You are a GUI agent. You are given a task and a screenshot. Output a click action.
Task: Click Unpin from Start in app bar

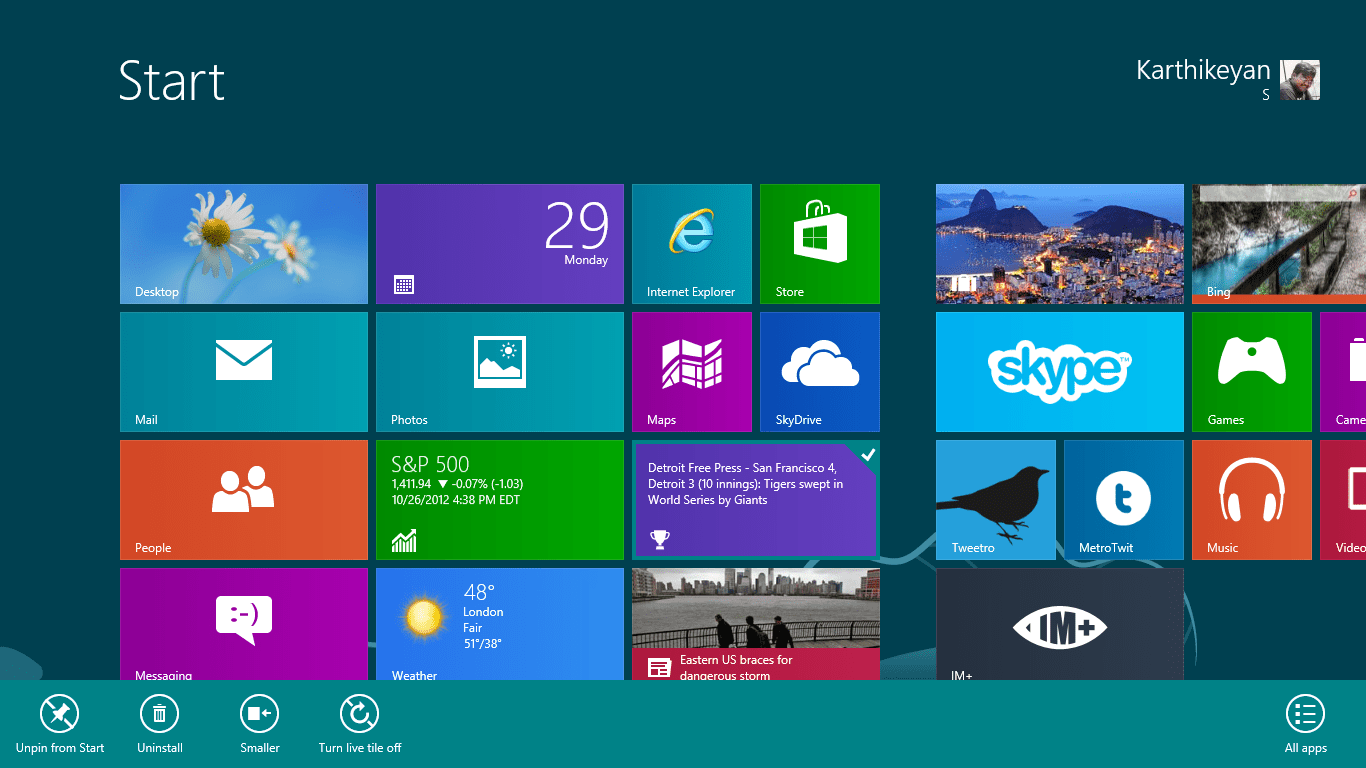[60, 724]
